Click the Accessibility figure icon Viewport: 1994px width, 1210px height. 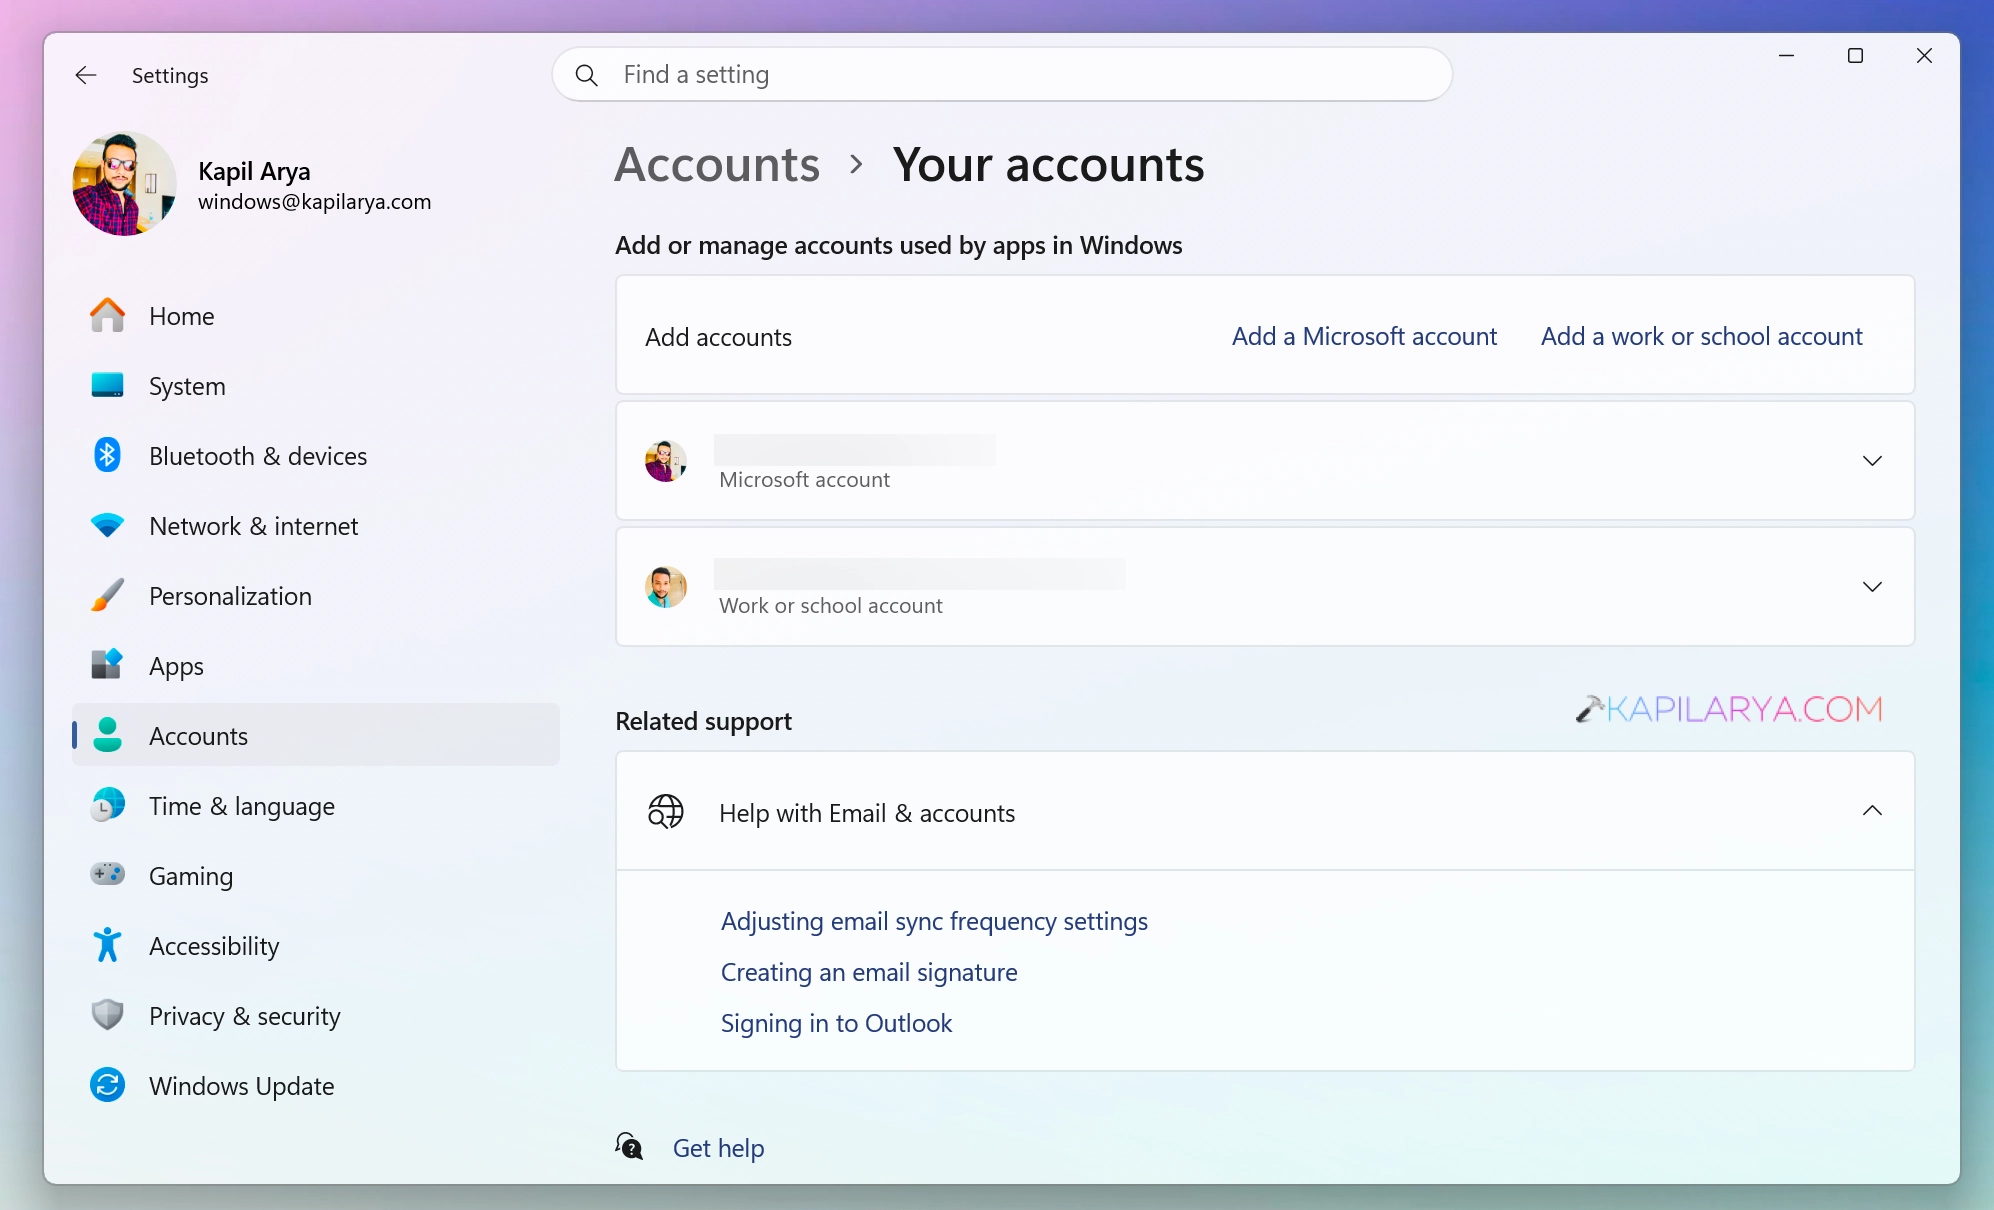(x=107, y=945)
